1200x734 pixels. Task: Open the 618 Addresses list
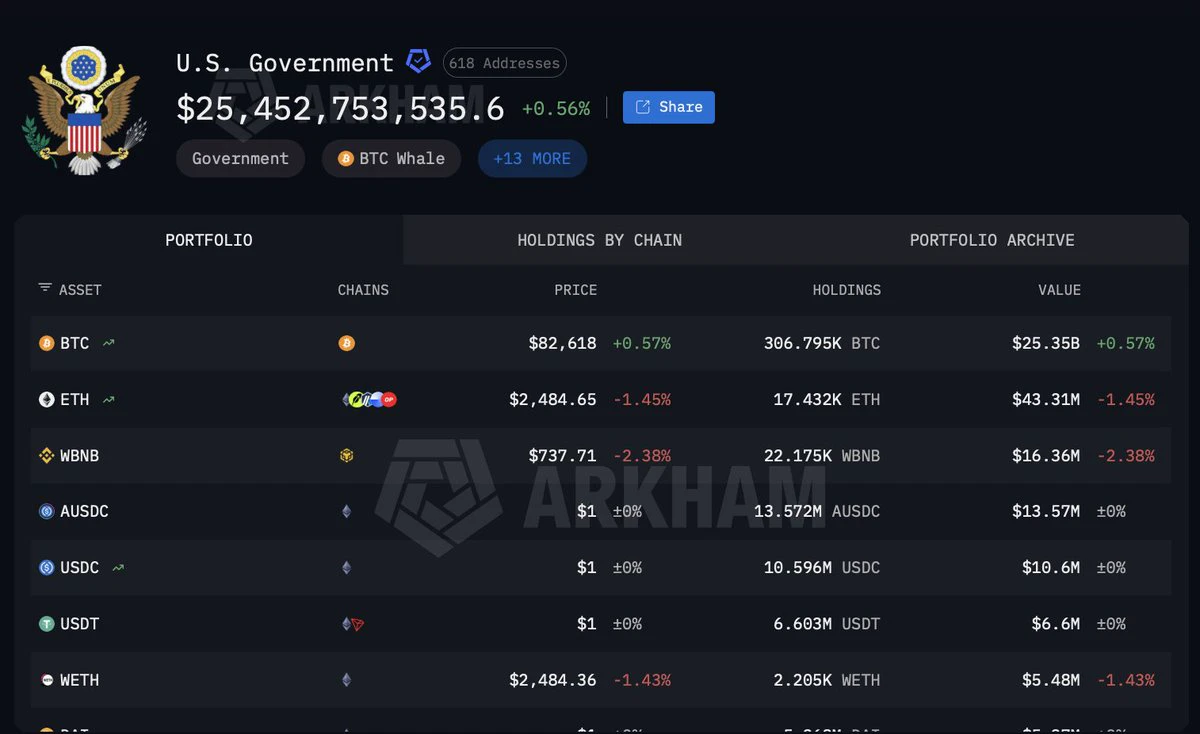coord(504,63)
